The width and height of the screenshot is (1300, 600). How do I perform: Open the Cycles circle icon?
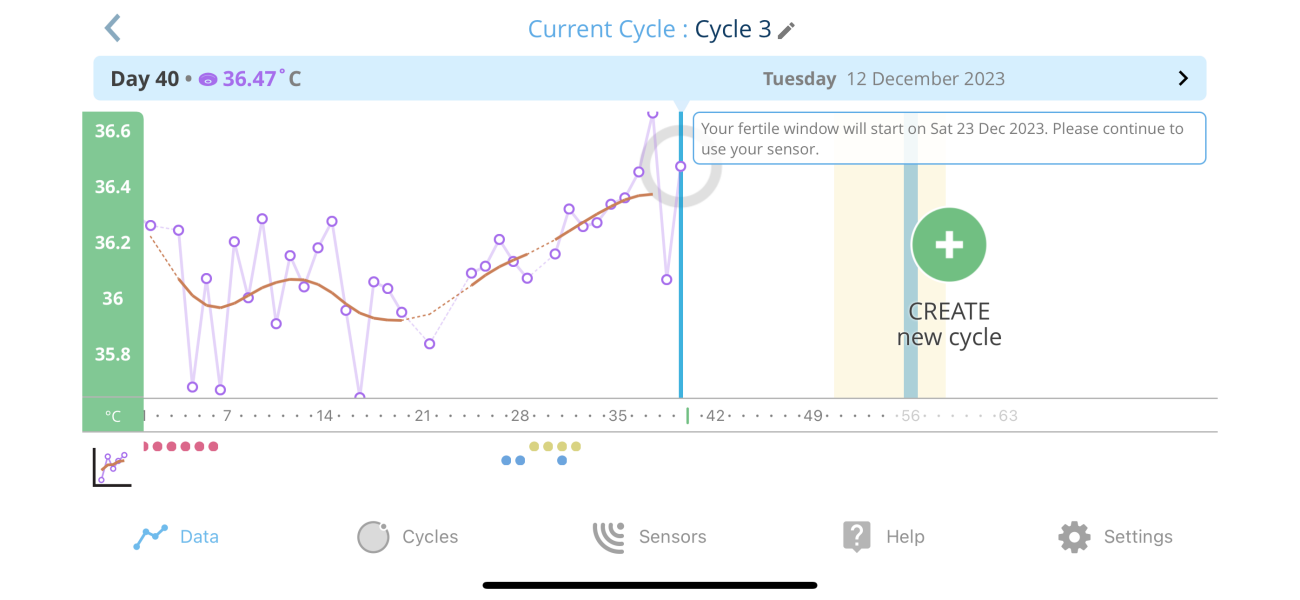click(373, 536)
